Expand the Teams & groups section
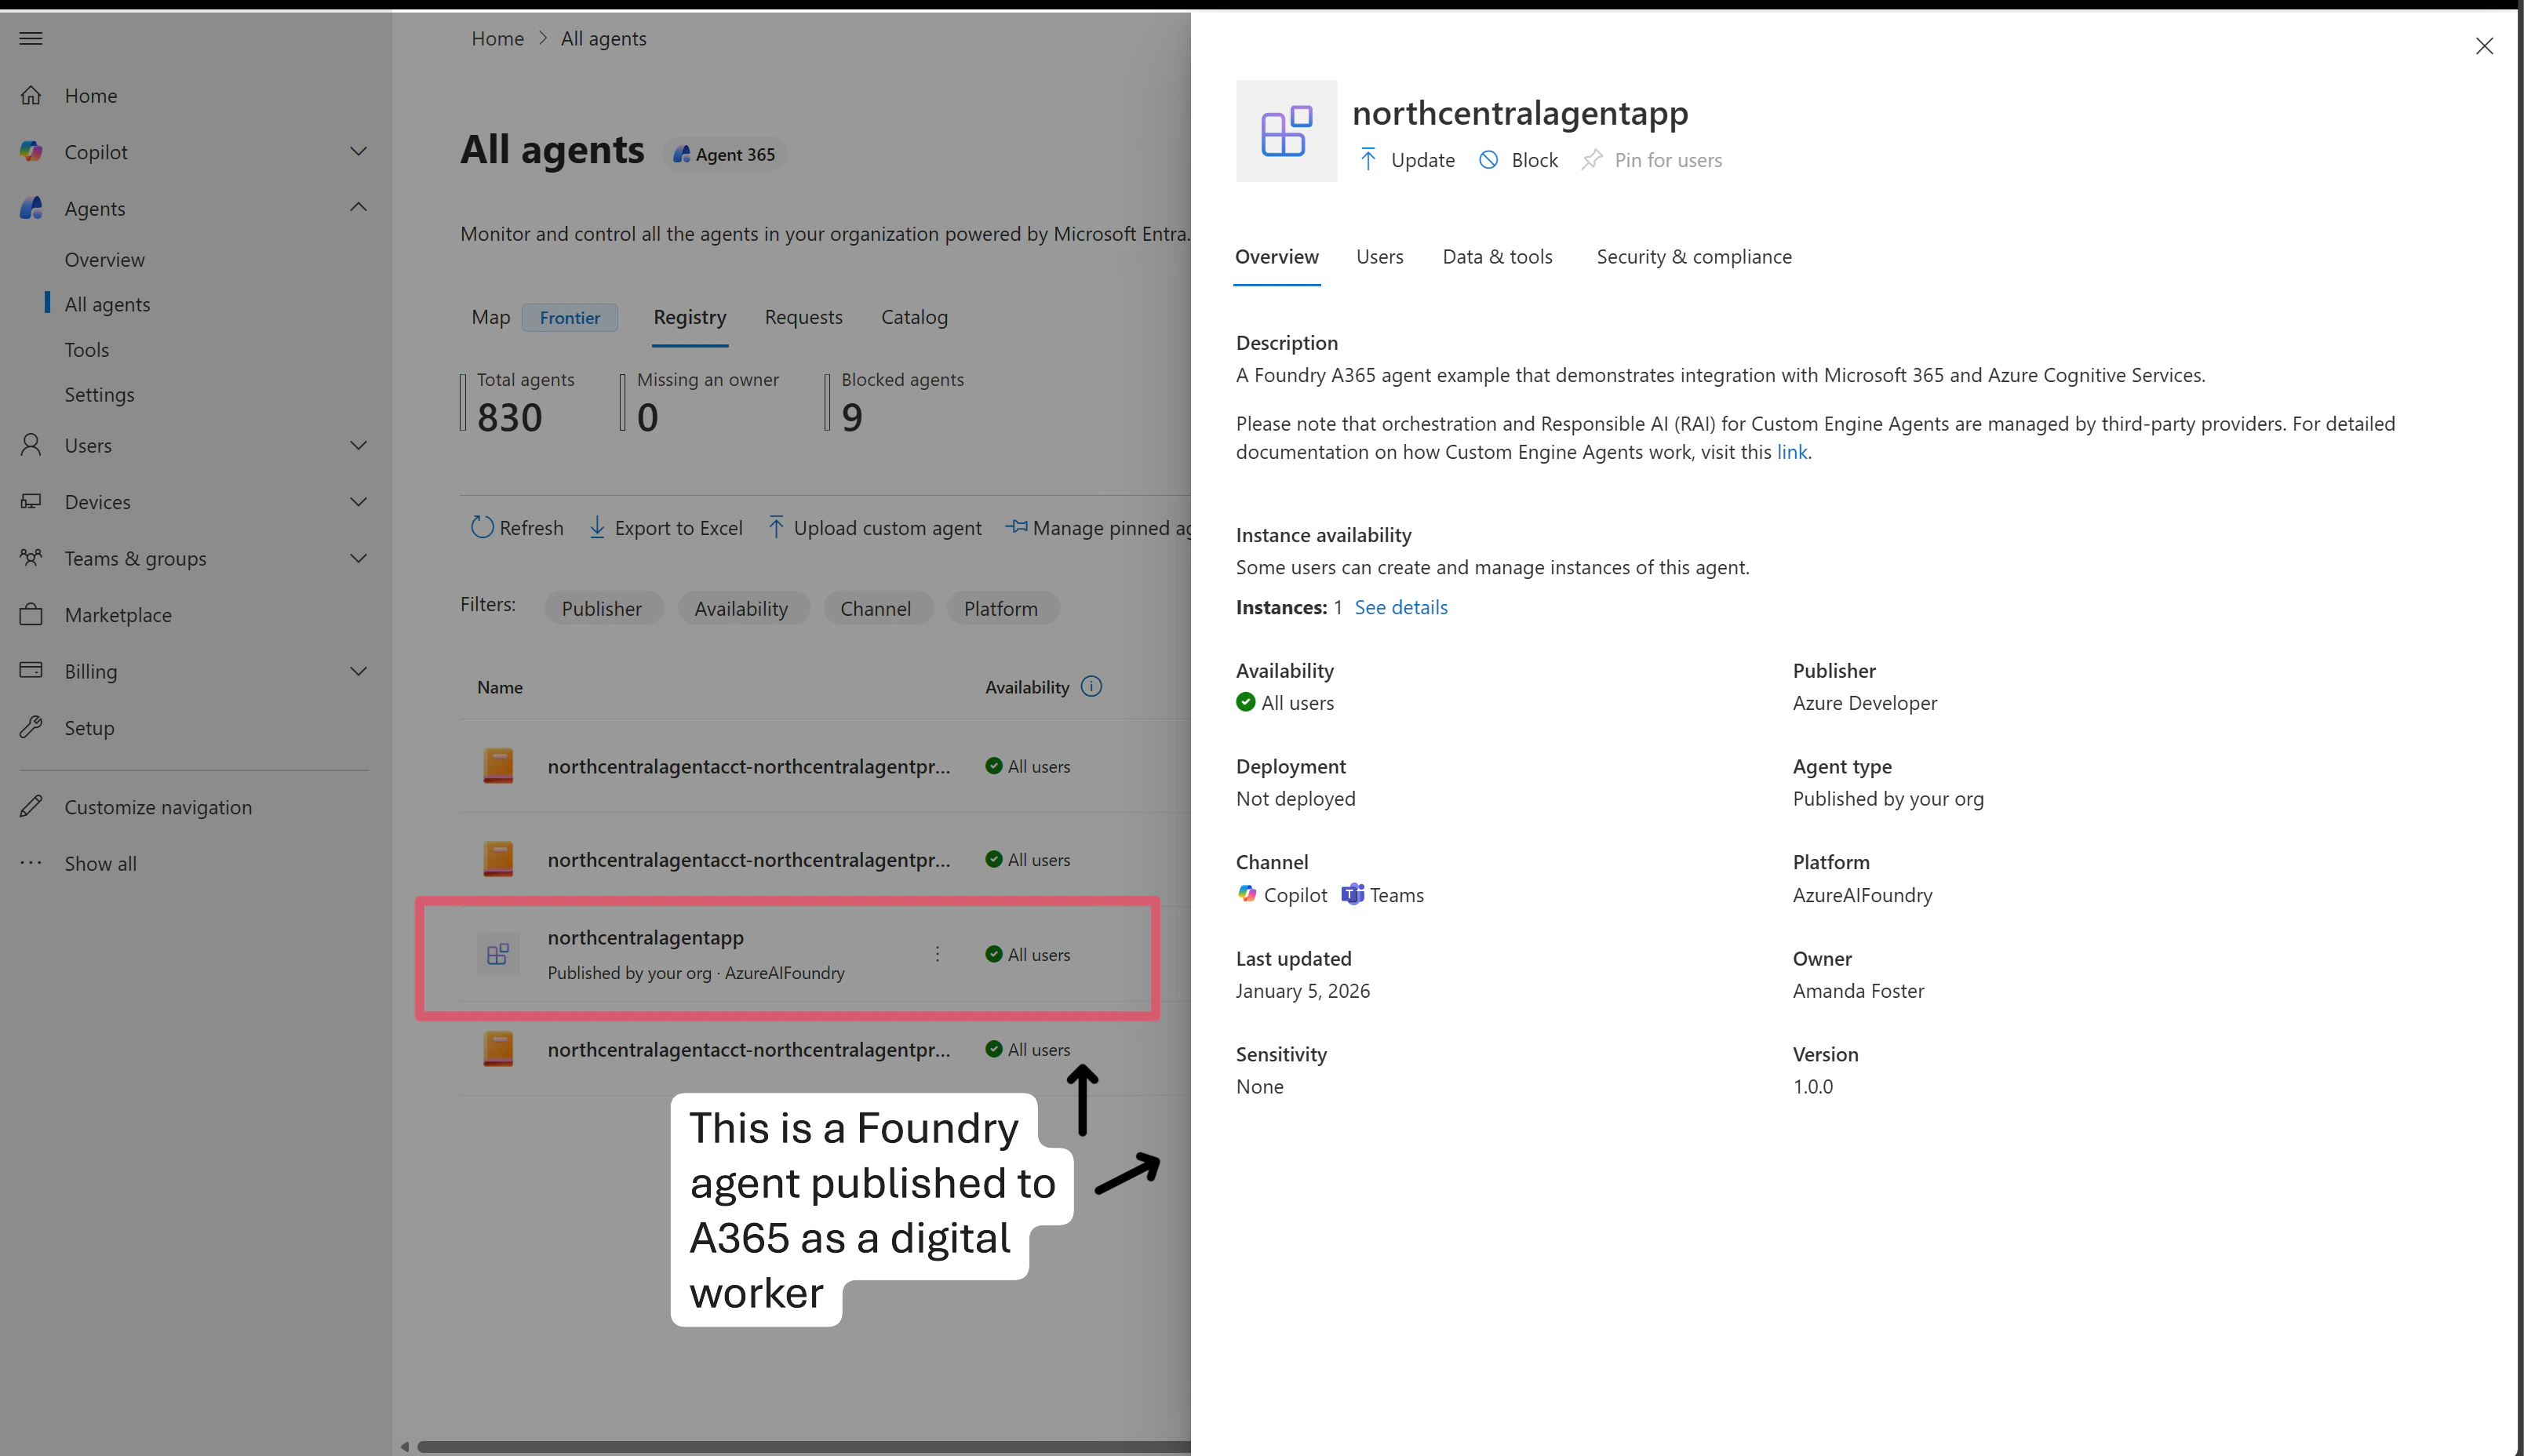Screen dimensions: 2524x1456 pyautogui.click(x=358, y=558)
